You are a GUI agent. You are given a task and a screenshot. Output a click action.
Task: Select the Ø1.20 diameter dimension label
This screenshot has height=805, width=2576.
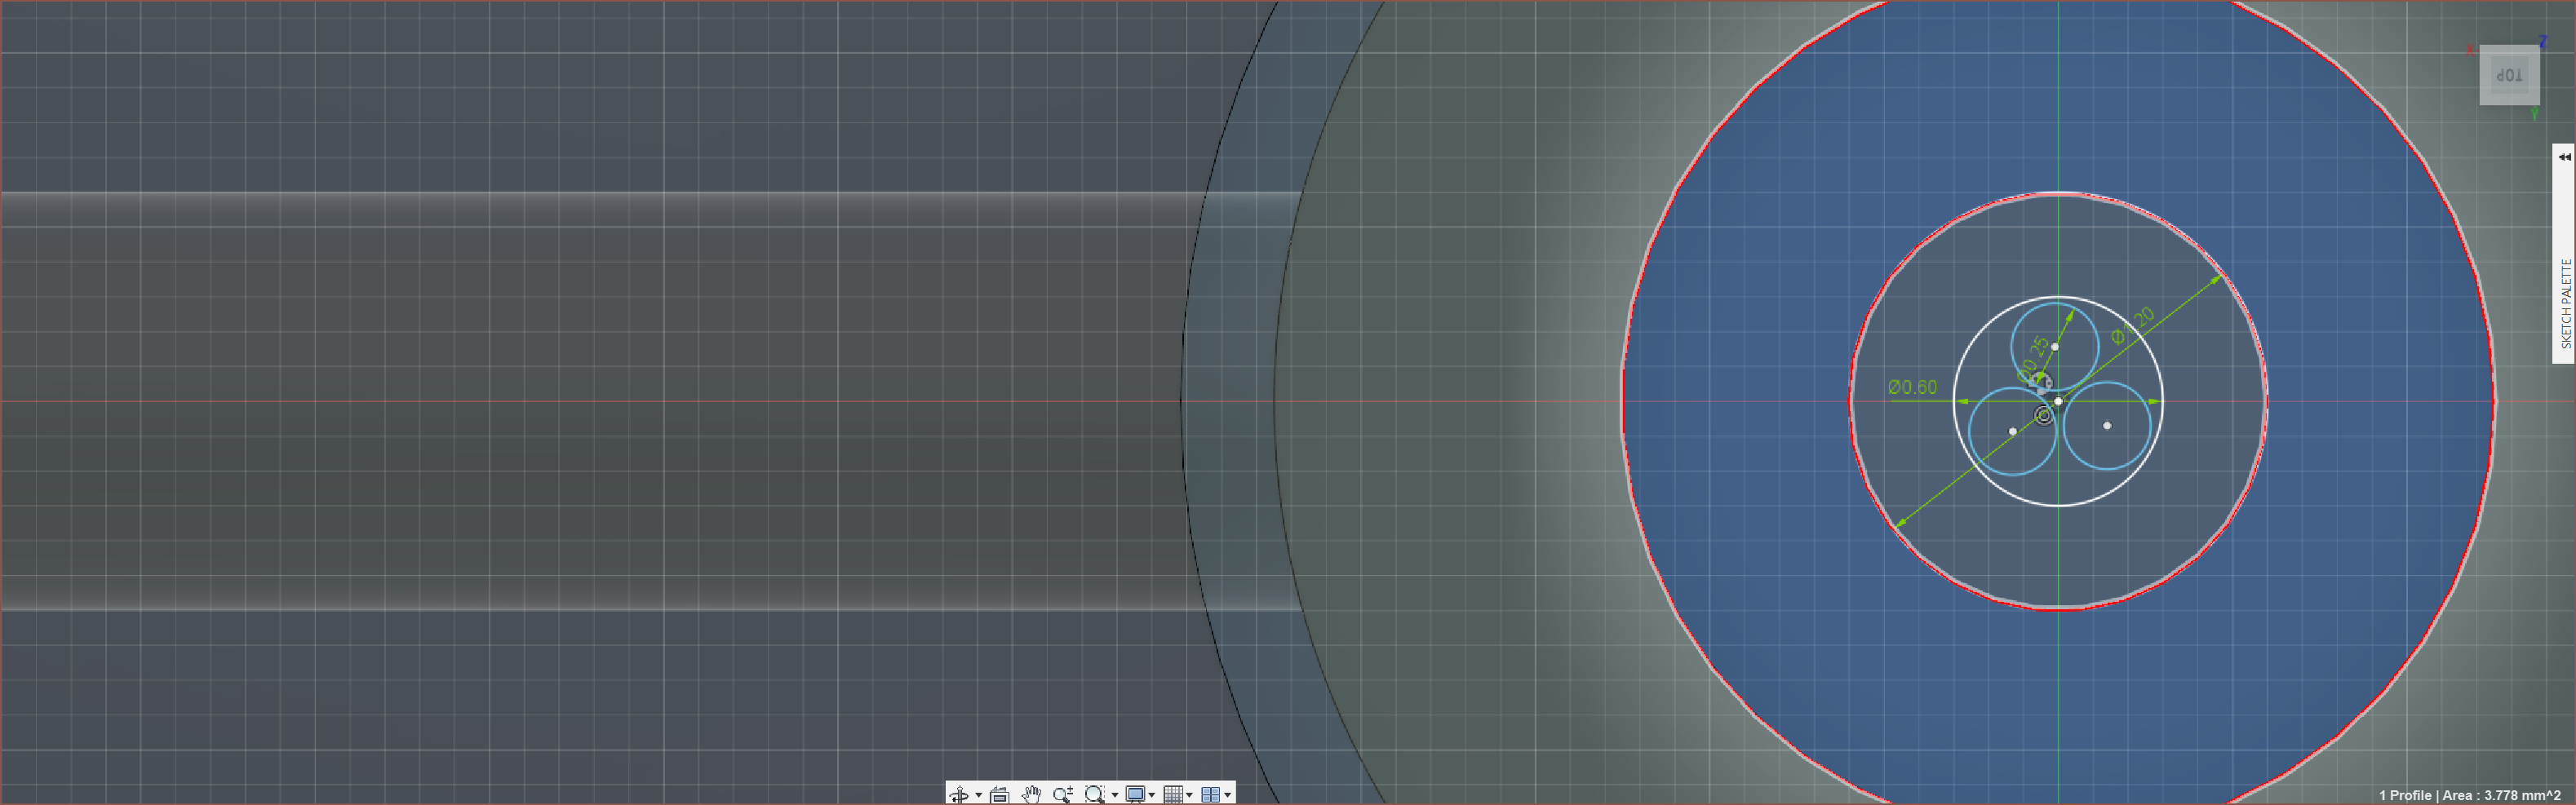2132,326
